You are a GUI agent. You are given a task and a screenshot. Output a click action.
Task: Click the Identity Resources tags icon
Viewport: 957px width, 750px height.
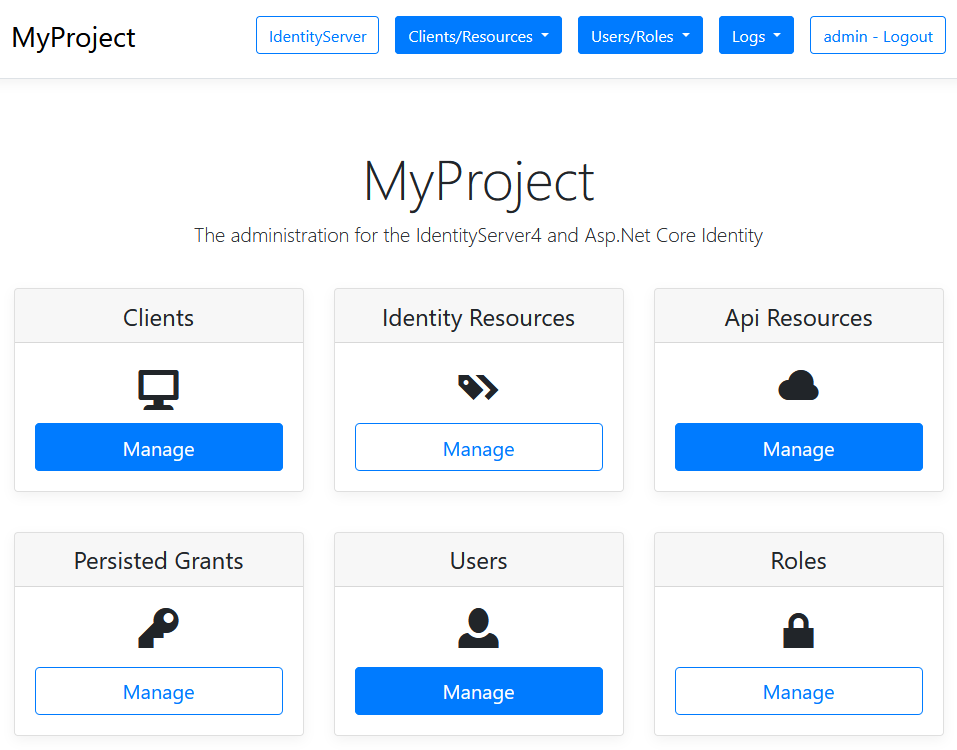coord(478,388)
